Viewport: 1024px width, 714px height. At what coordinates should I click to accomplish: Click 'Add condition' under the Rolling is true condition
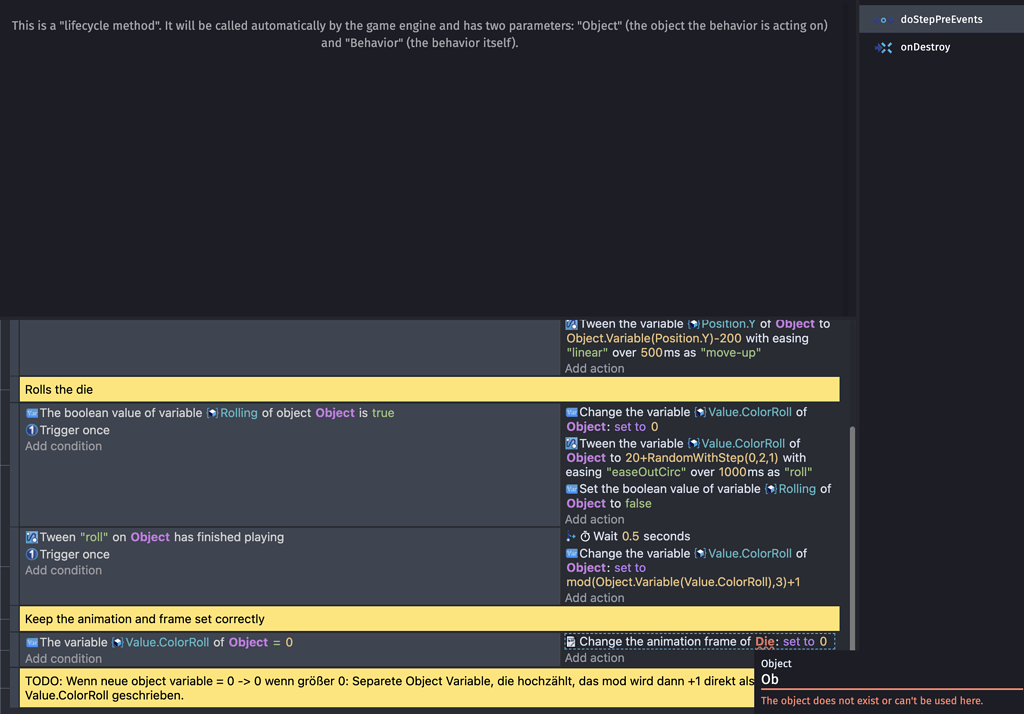(63, 446)
